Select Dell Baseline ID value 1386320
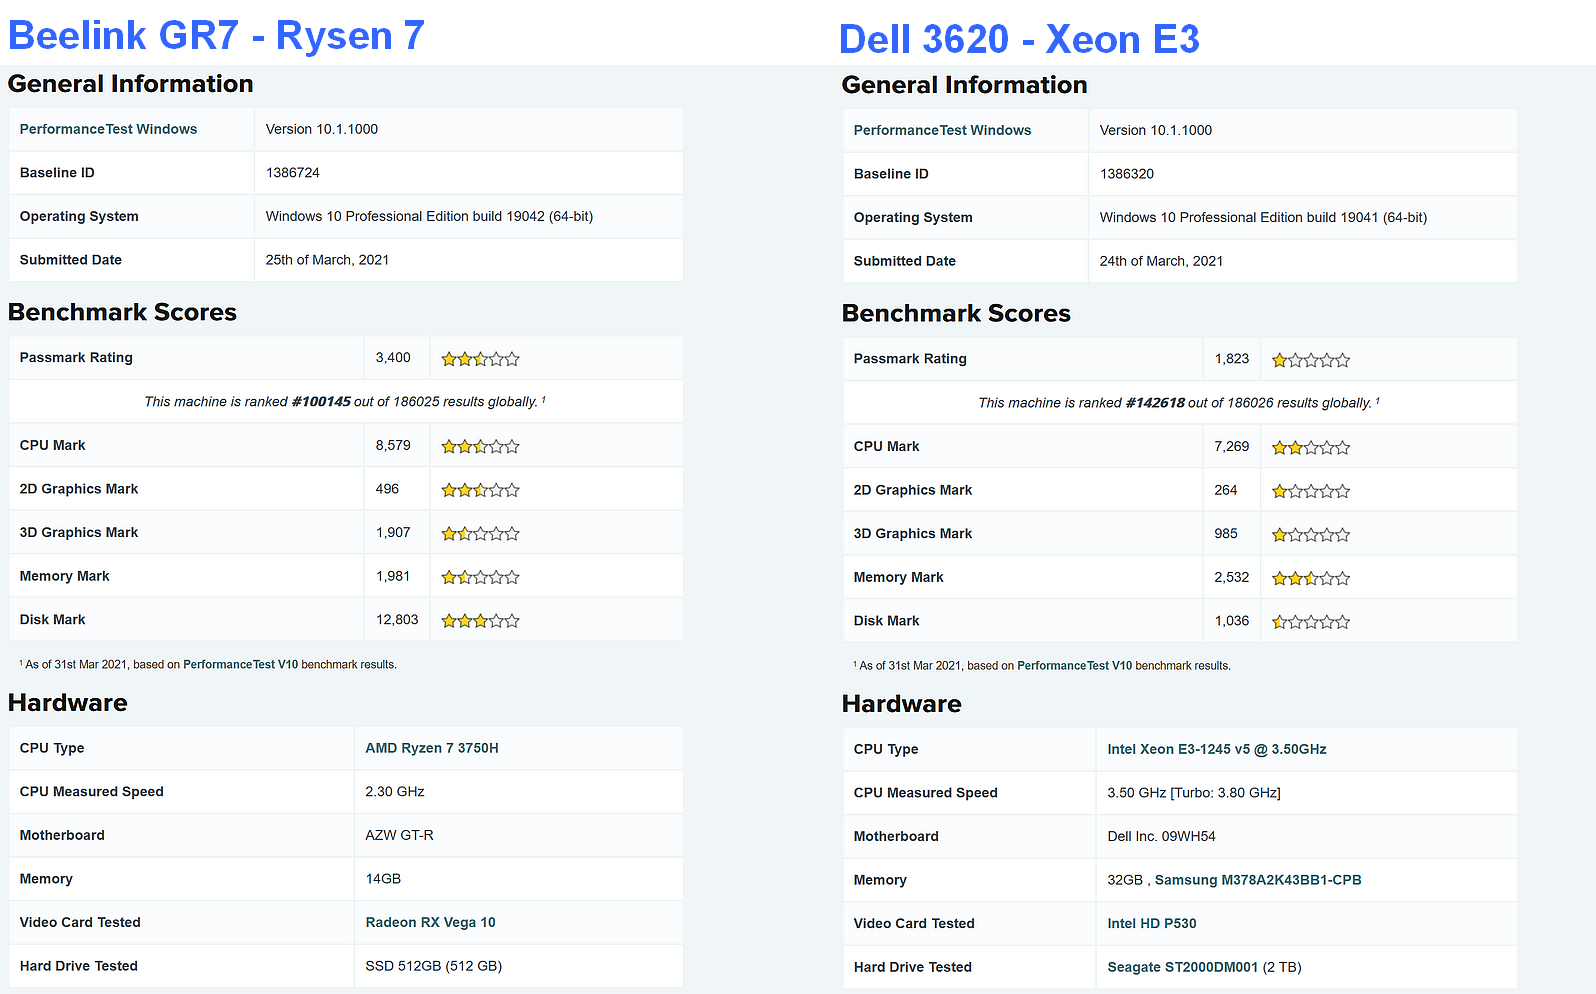The height and width of the screenshot is (994, 1596). 1127,173
